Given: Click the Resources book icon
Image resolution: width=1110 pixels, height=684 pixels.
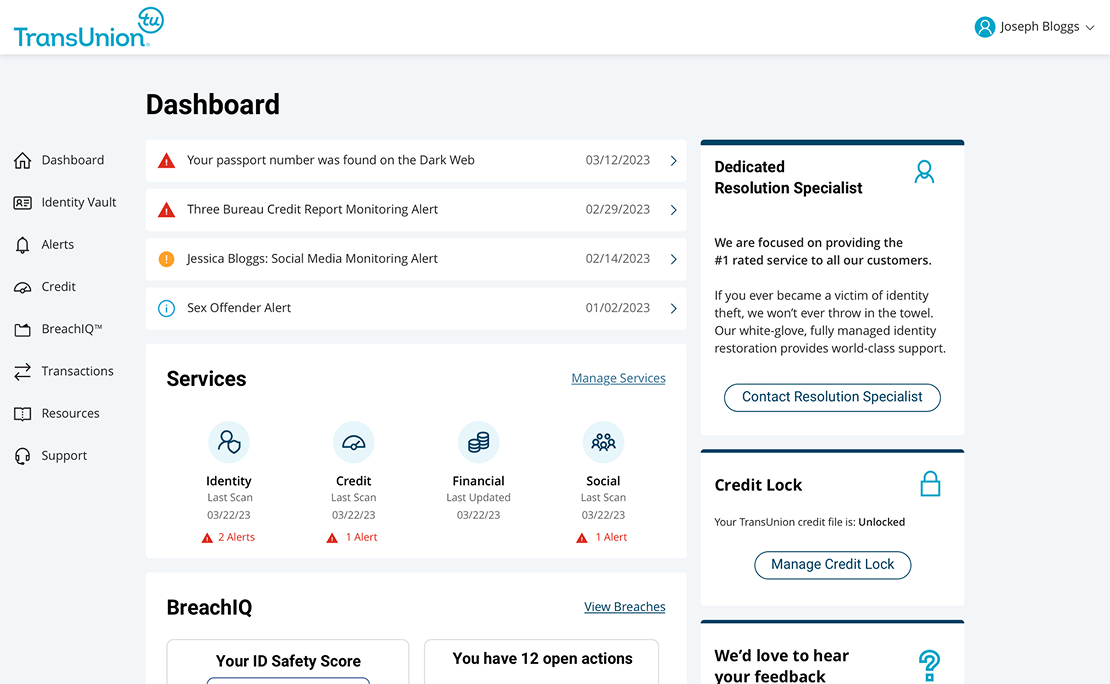Looking at the screenshot, I should pos(23,414).
